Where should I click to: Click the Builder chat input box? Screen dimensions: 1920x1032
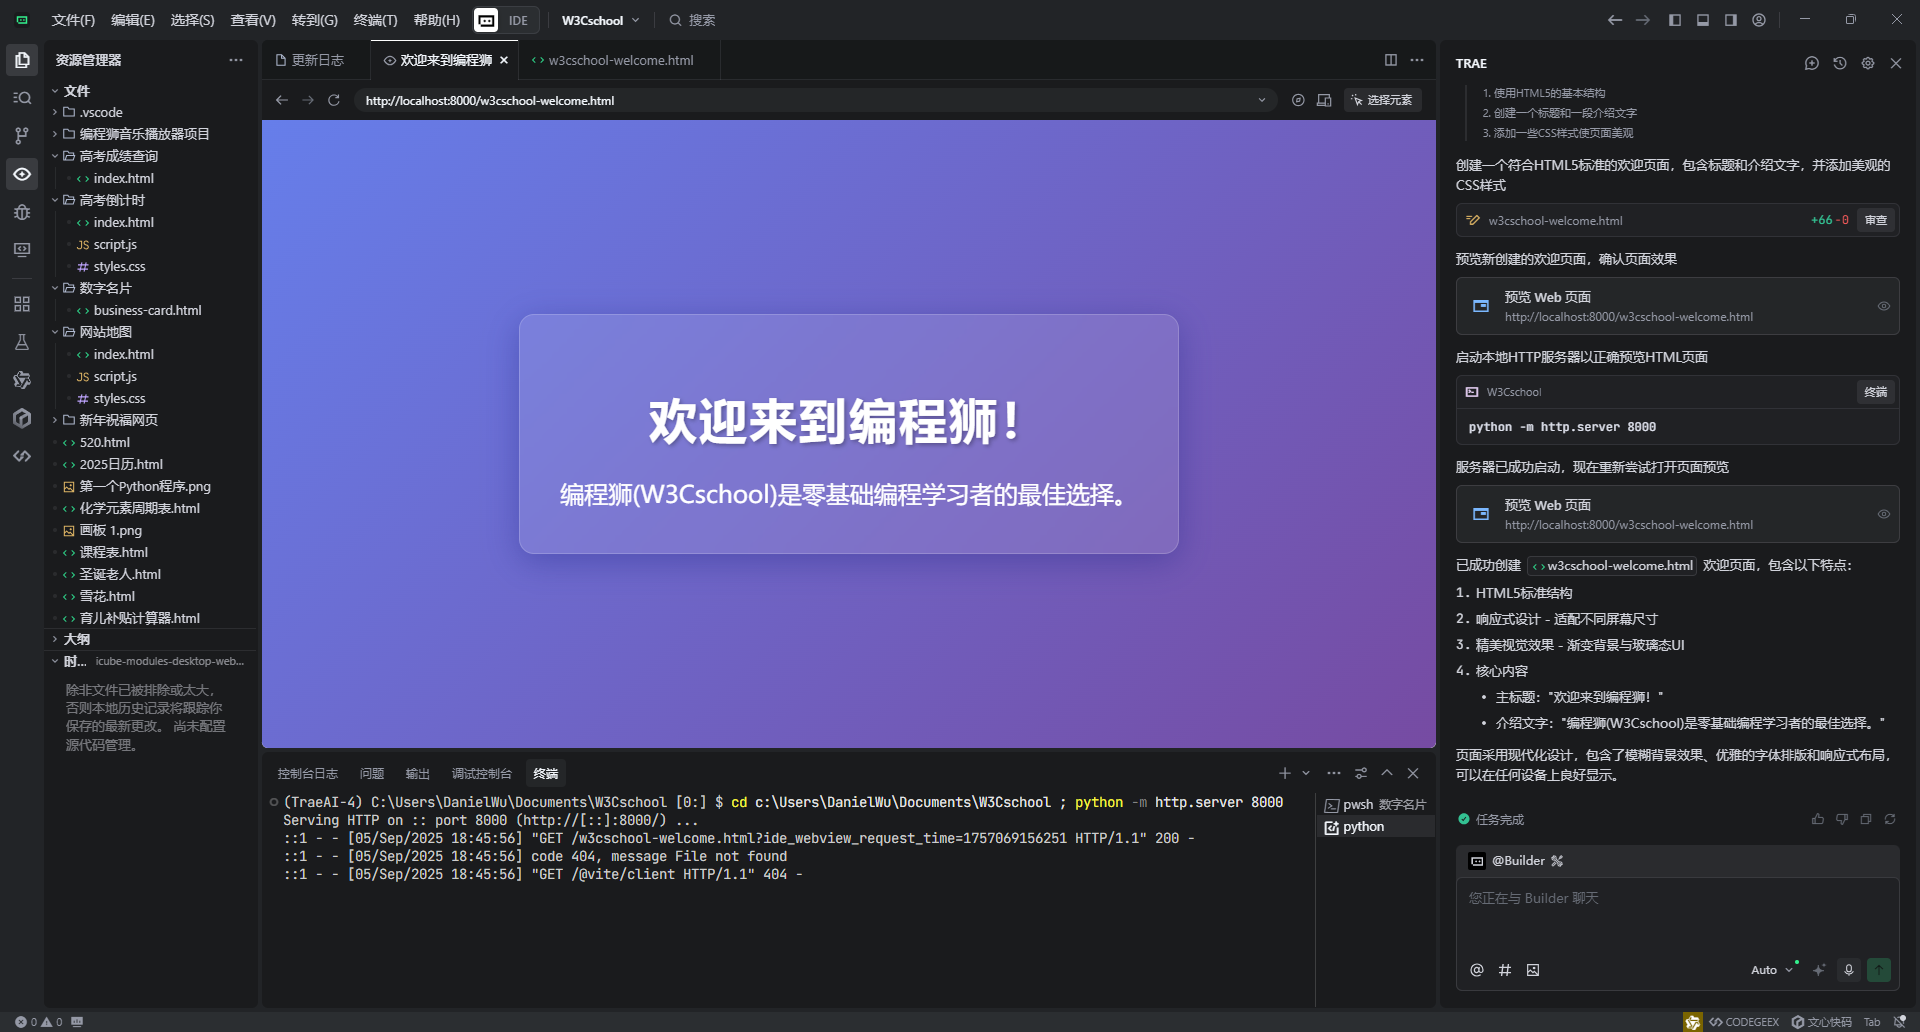click(1677, 915)
